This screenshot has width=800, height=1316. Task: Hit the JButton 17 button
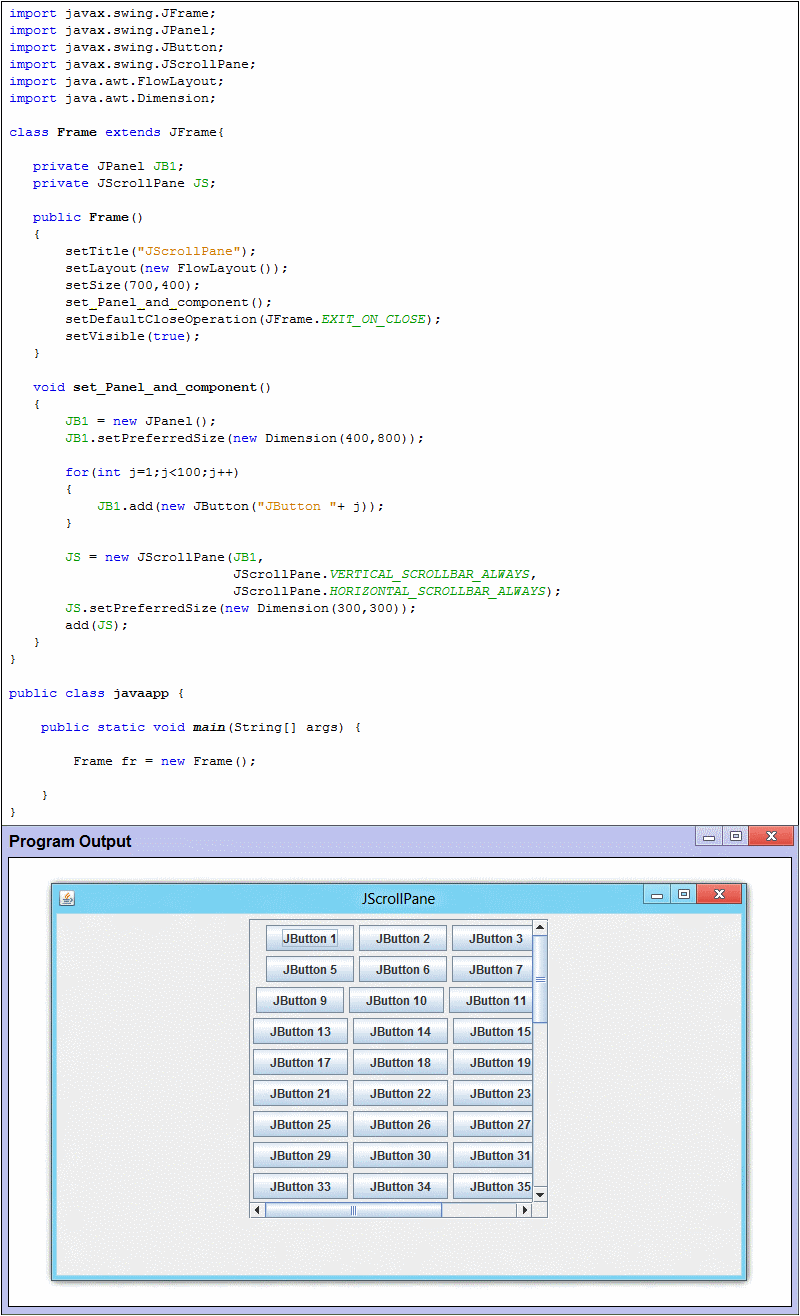tap(300, 1063)
